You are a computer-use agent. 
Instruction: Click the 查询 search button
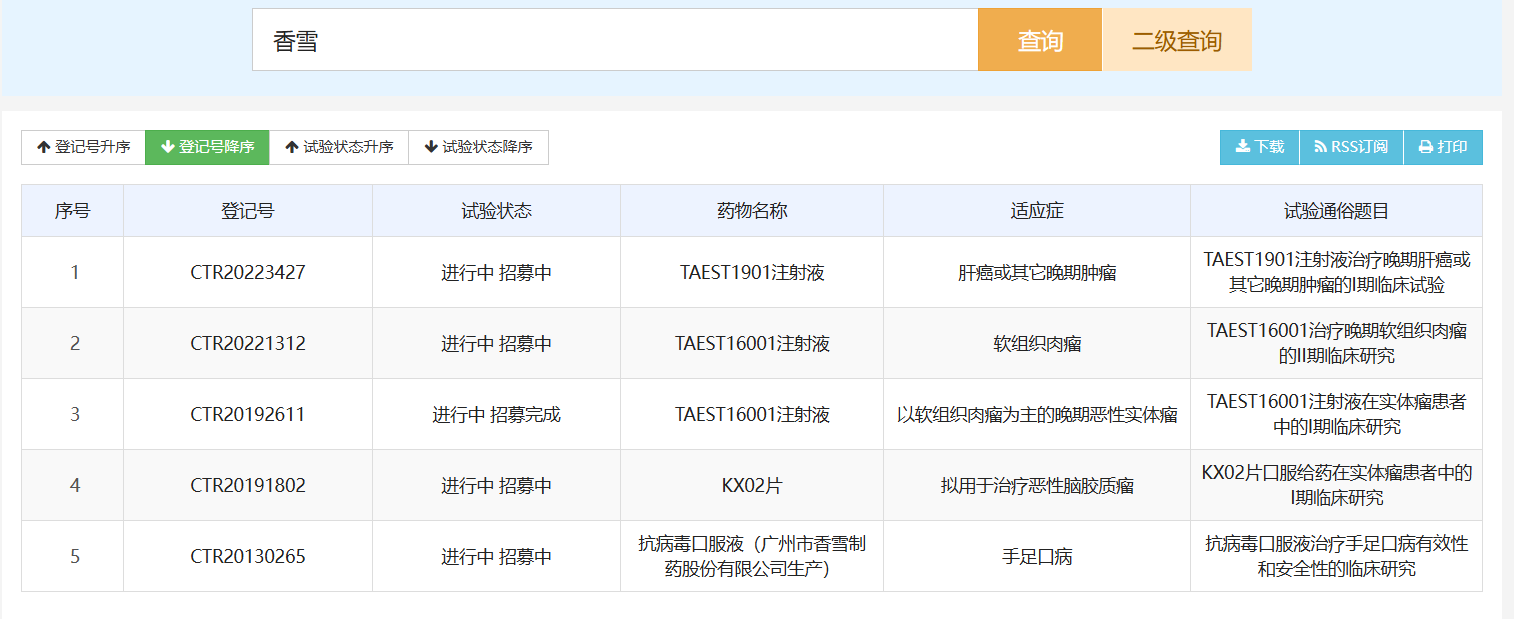1040,40
